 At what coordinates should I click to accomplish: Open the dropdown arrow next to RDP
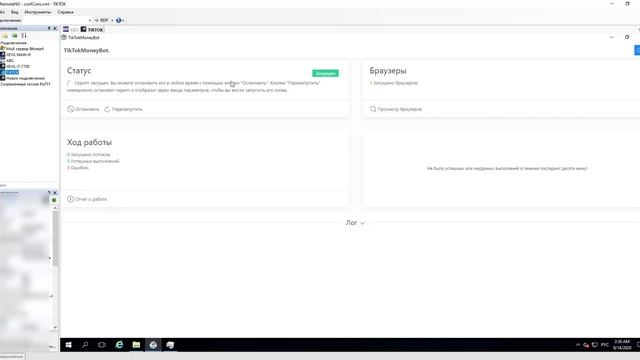tap(112, 20)
